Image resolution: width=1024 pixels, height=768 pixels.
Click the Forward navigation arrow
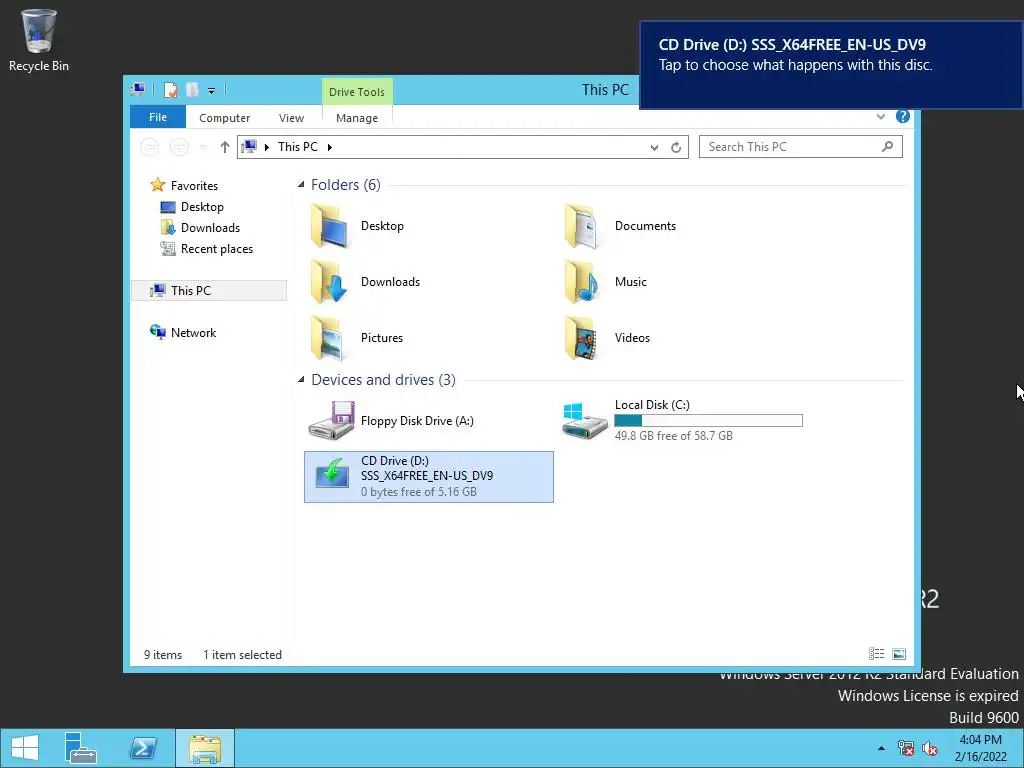(x=179, y=147)
